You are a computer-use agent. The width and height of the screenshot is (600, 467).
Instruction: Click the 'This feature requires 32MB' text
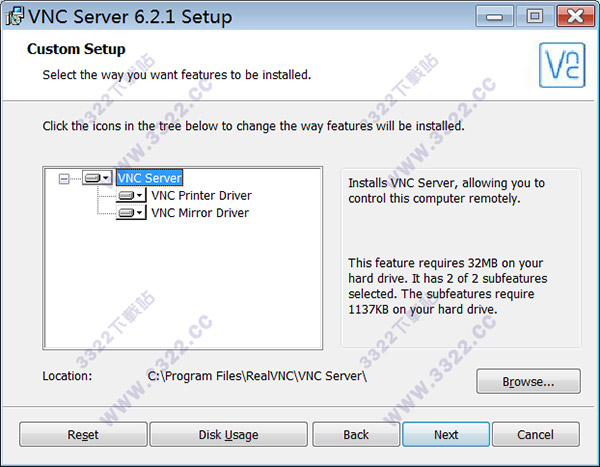click(x=448, y=286)
